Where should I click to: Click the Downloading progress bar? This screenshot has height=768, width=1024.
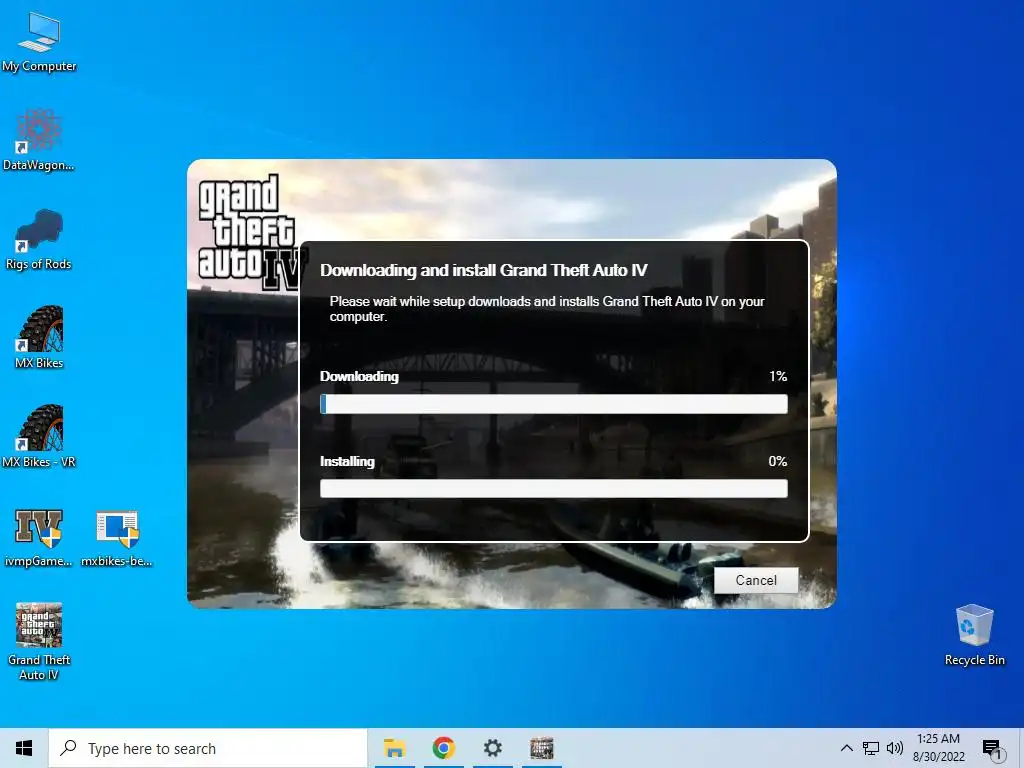[x=554, y=404]
